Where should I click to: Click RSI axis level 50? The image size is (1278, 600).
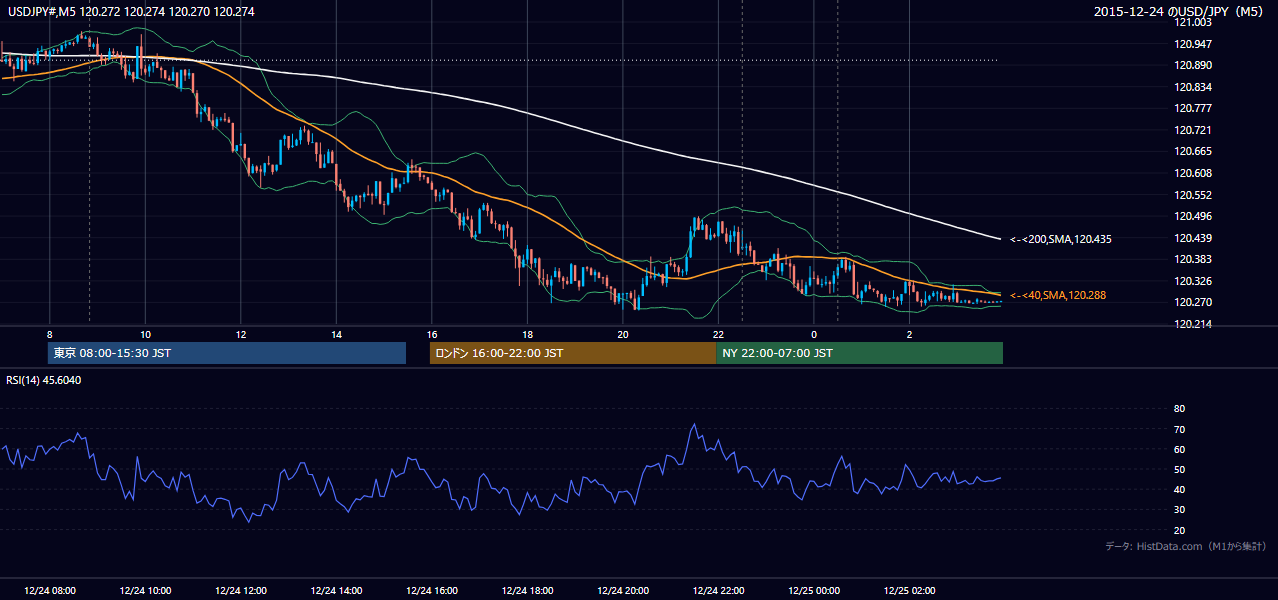pyautogui.click(x=1179, y=469)
